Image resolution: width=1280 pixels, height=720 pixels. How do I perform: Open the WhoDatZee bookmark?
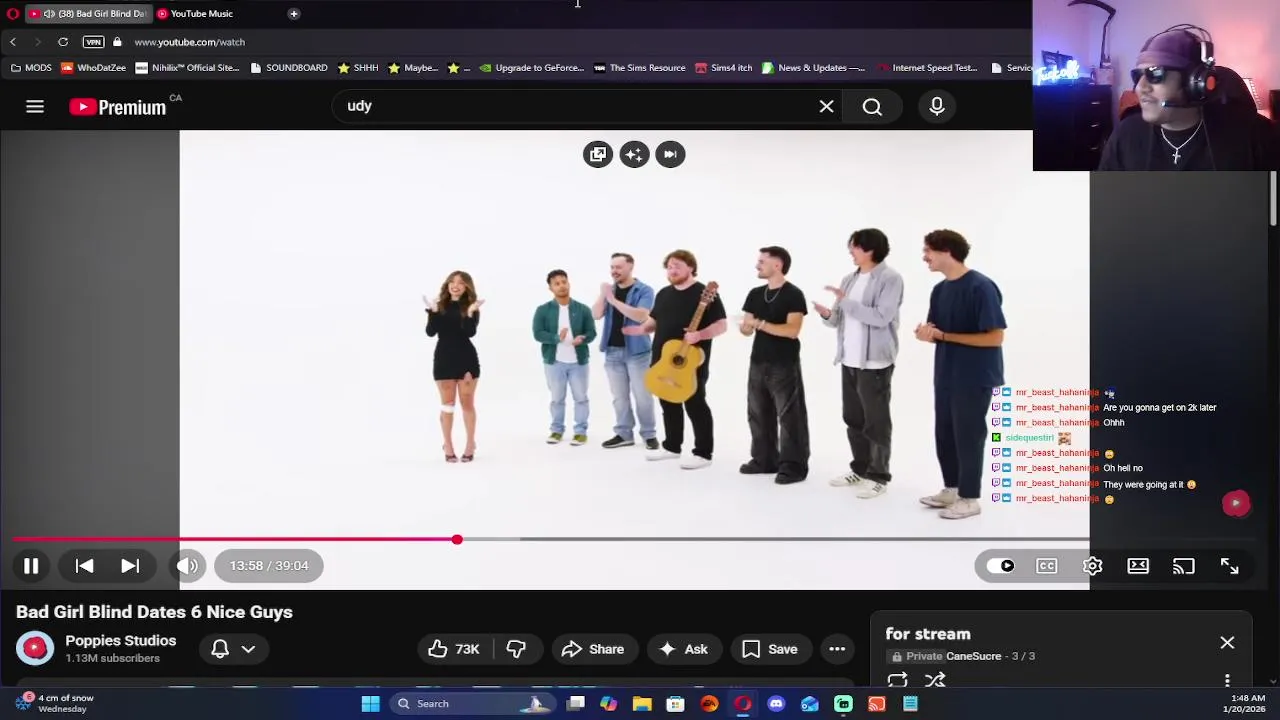coord(94,68)
